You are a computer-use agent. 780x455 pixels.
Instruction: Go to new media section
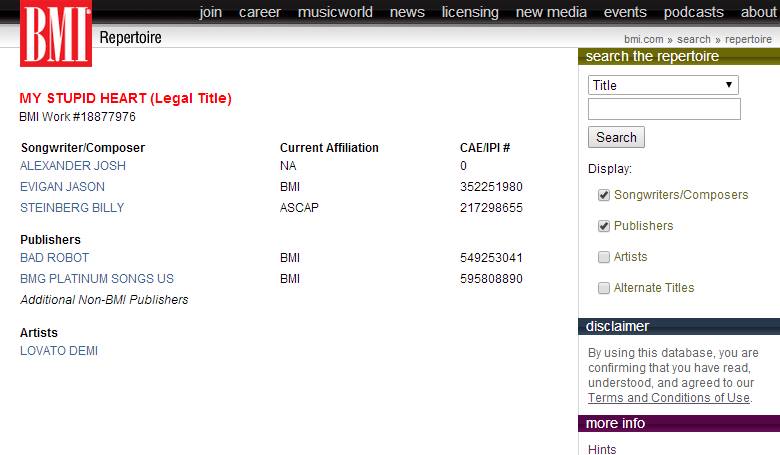pyautogui.click(x=551, y=12)
